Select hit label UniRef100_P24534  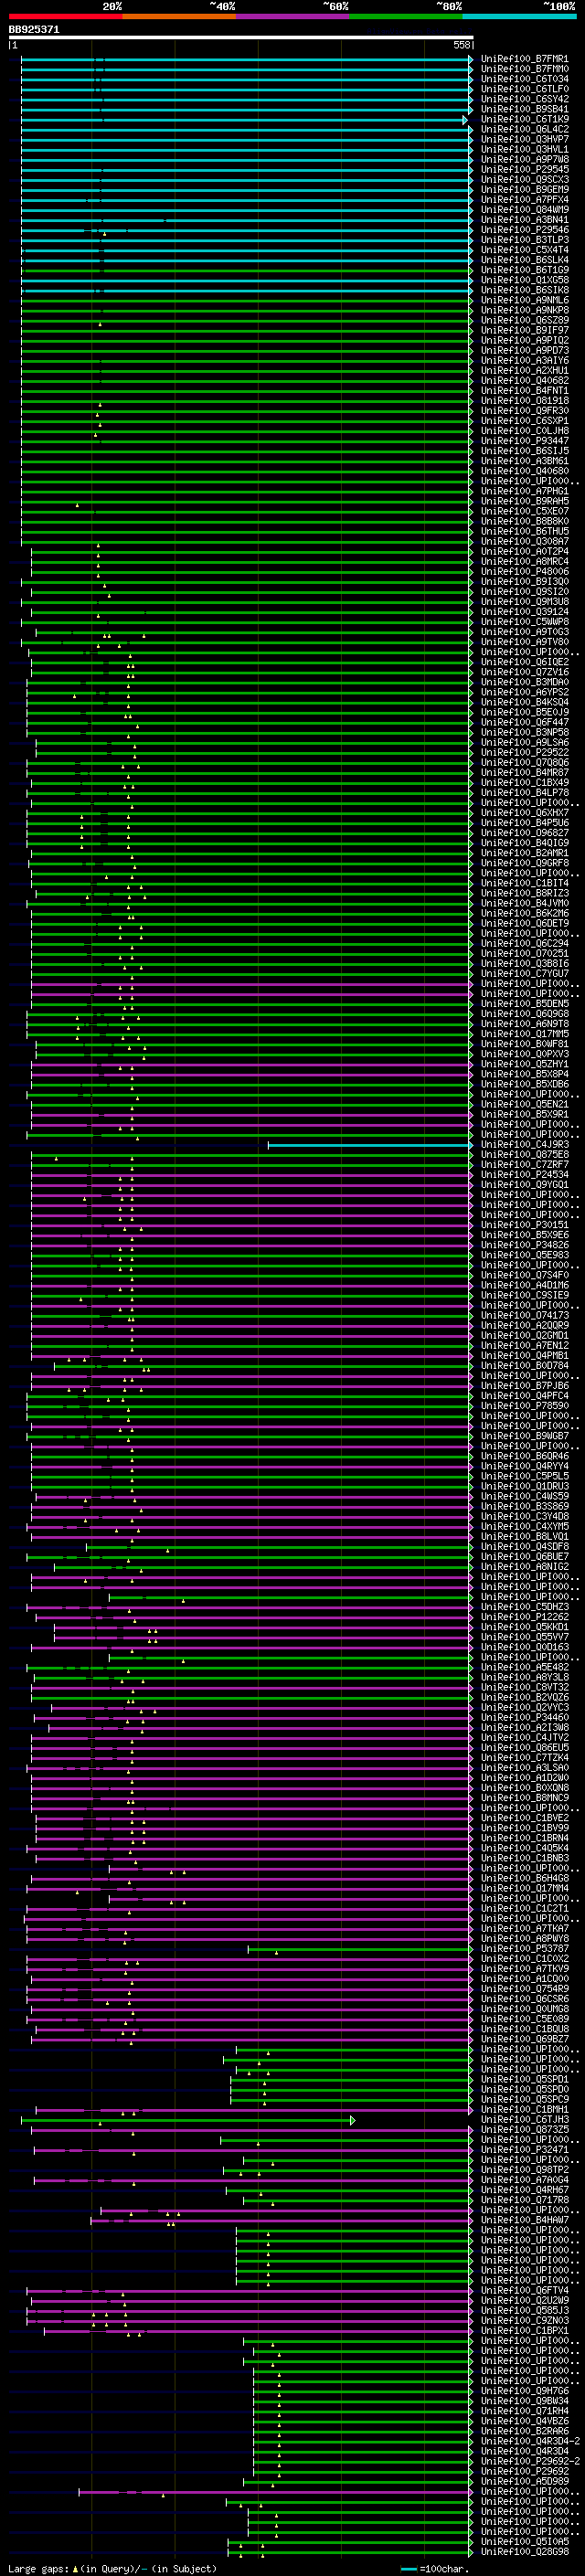524,1175
